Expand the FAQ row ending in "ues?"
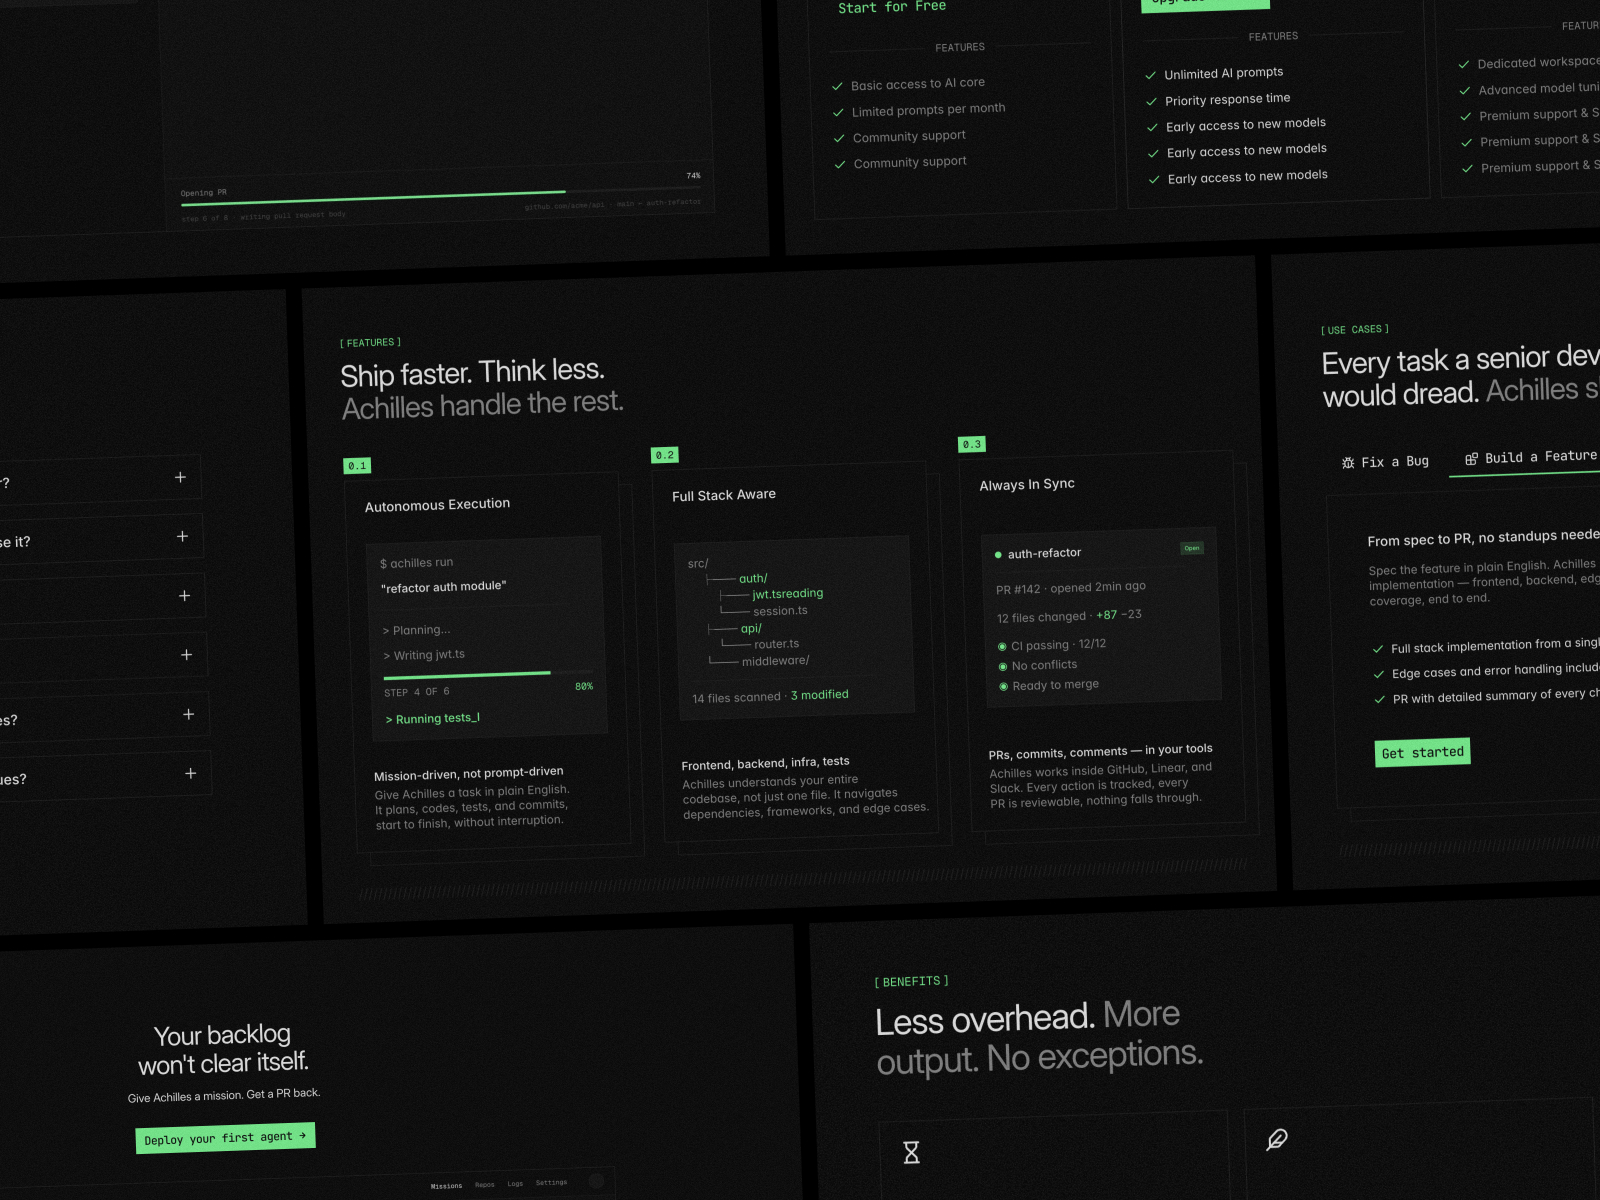 pyautogui.click(x=105, y=776)
